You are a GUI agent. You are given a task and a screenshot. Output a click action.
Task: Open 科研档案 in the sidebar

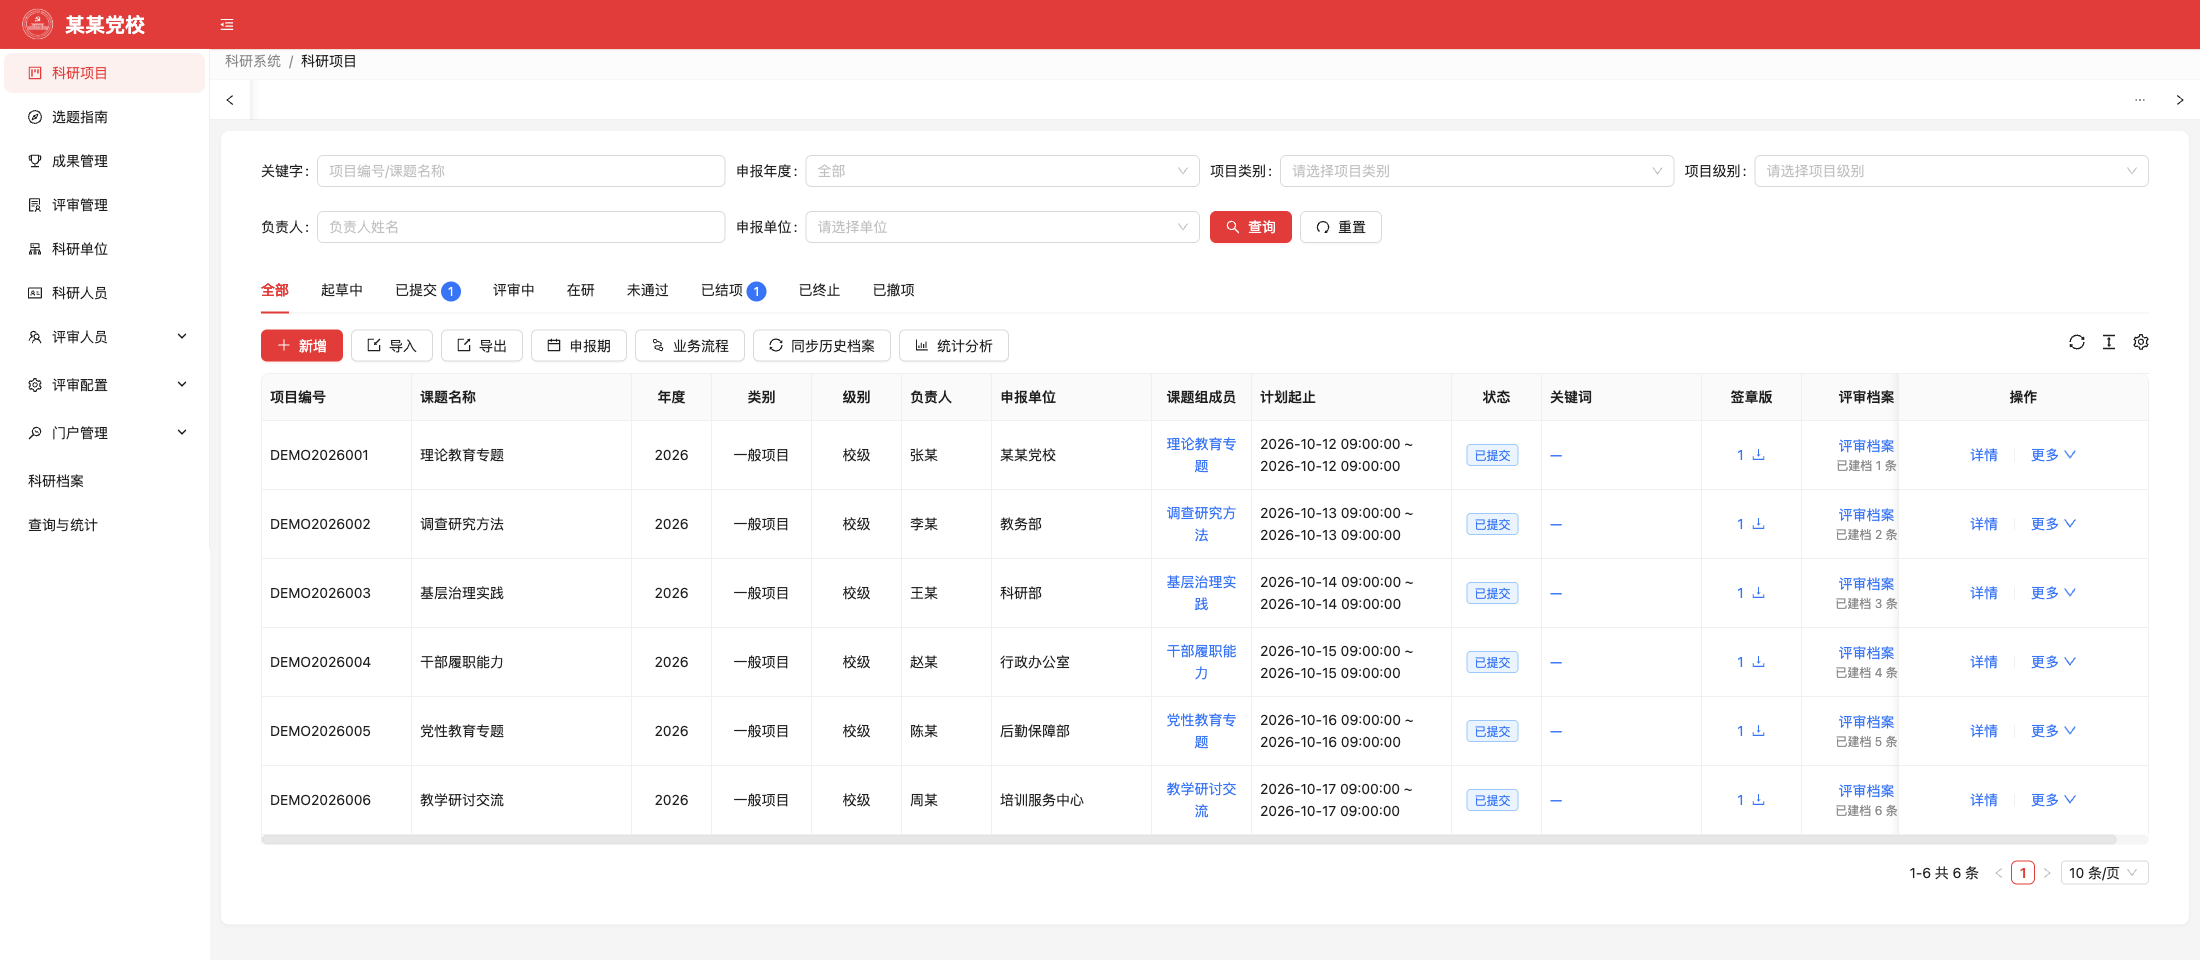[105, 481]
